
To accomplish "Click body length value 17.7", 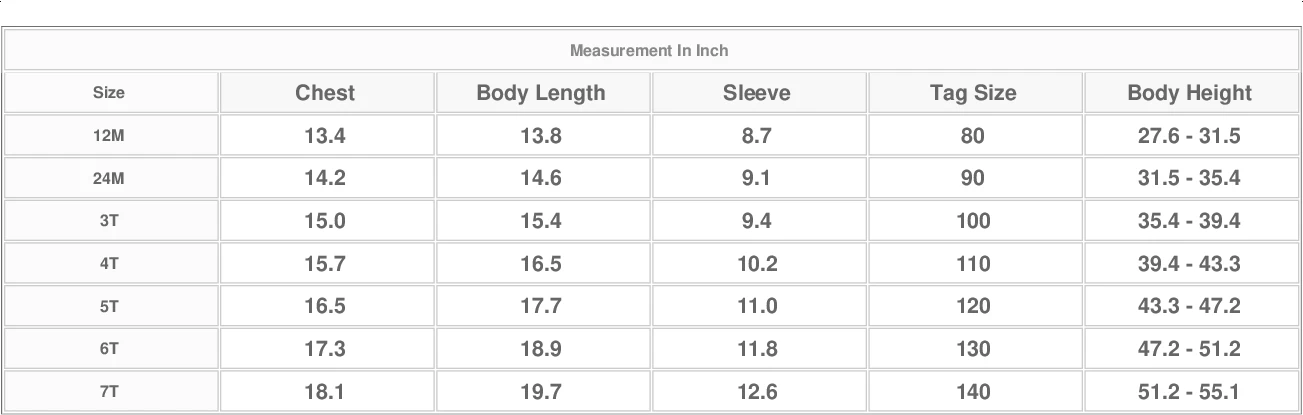I will [x=541, y=306].
